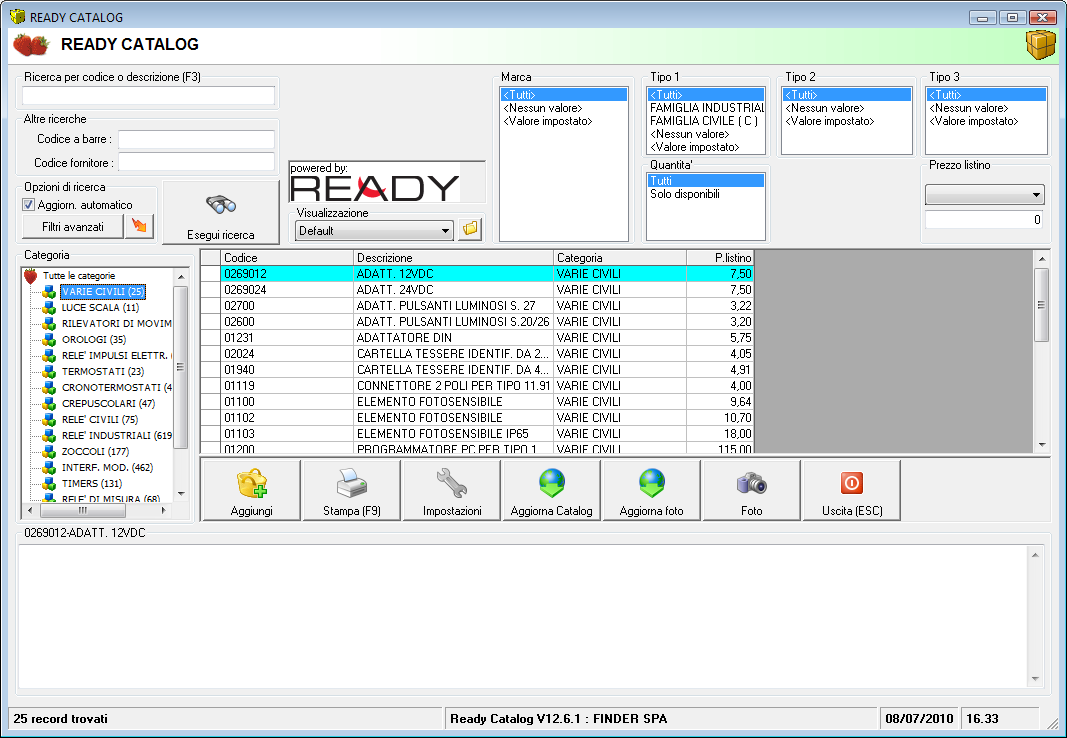Open Foto with the camera icon
The width and height of the screenshot is (1067, 738).
point(751,483)
